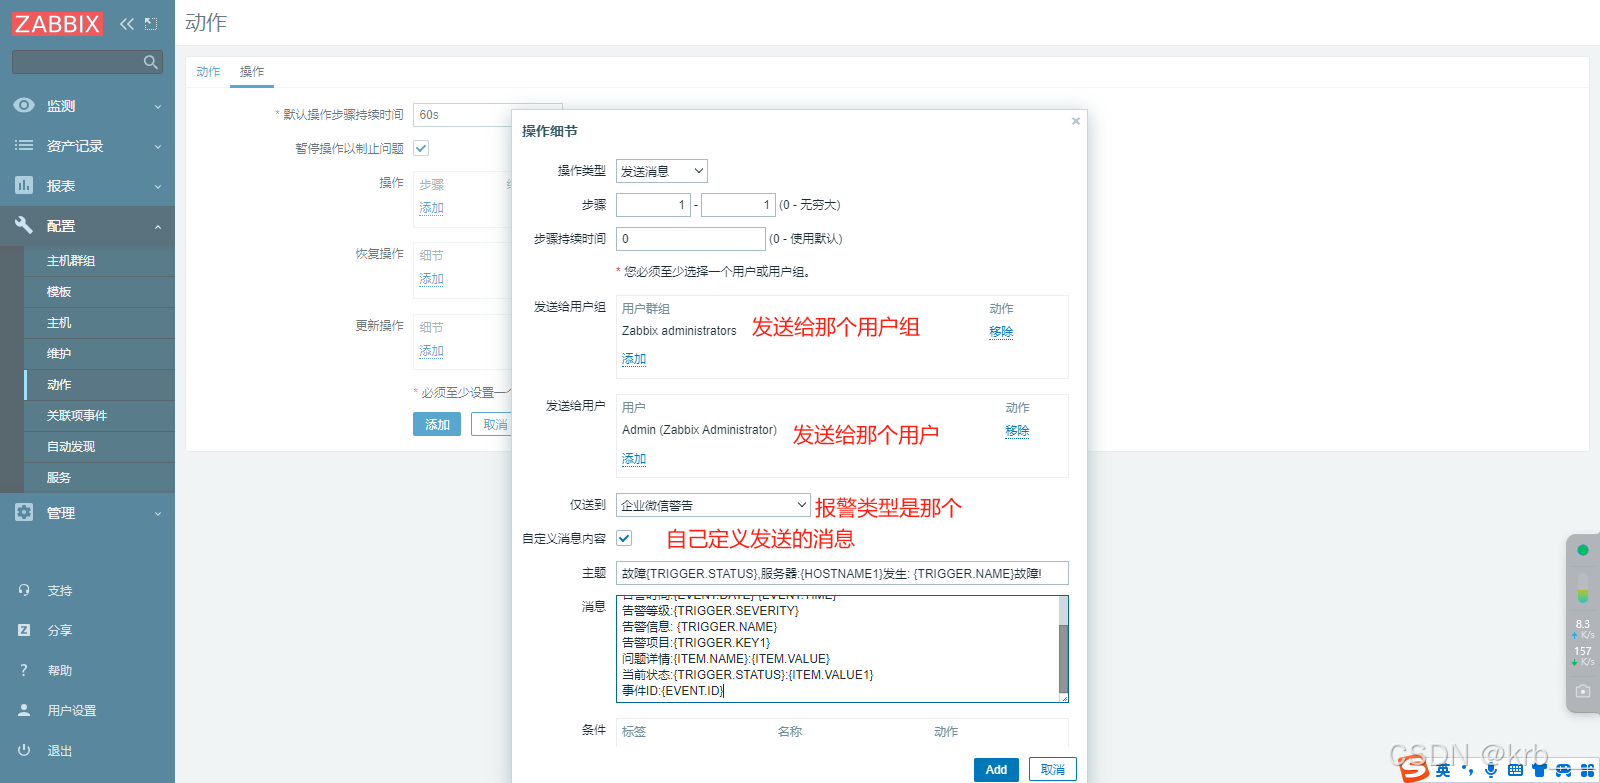This screenshot has width=1600, height=783.
Task: Click the 帮助 question mark icon
Action: coord(24,670)
